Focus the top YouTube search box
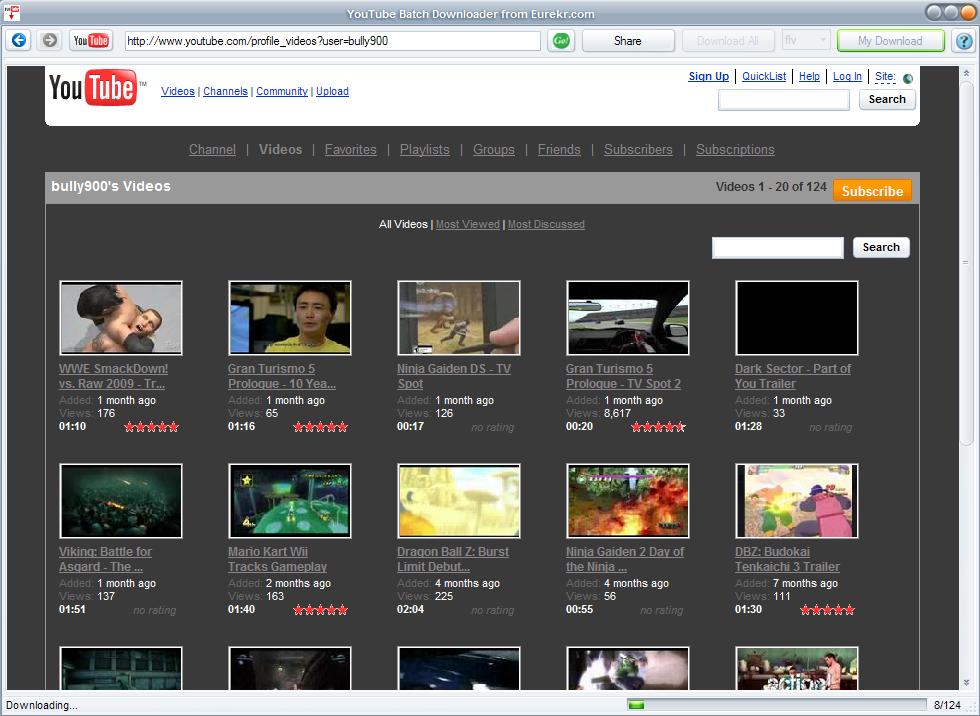Viewport: 980px width, 716px height. pos(784,100)
